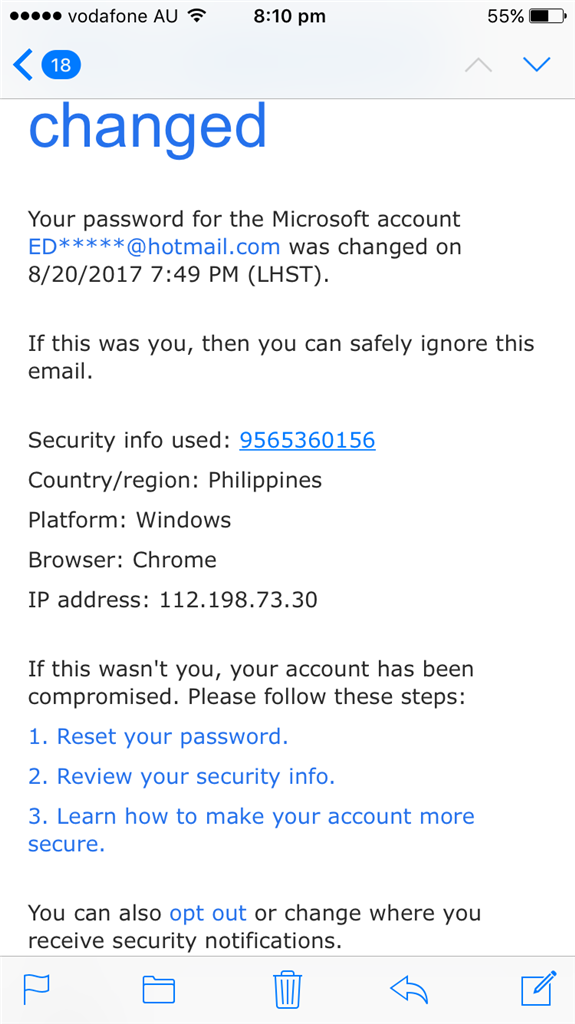Image resolution: width=575 pixels, height=1024 pixels.
Task: Move message using the folder icon
Action: click(x=159, y=989)
